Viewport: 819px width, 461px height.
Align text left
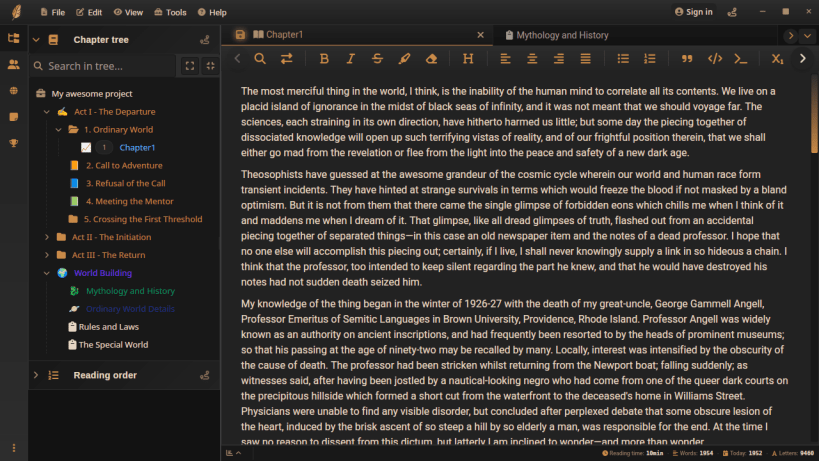coord(505,58)
